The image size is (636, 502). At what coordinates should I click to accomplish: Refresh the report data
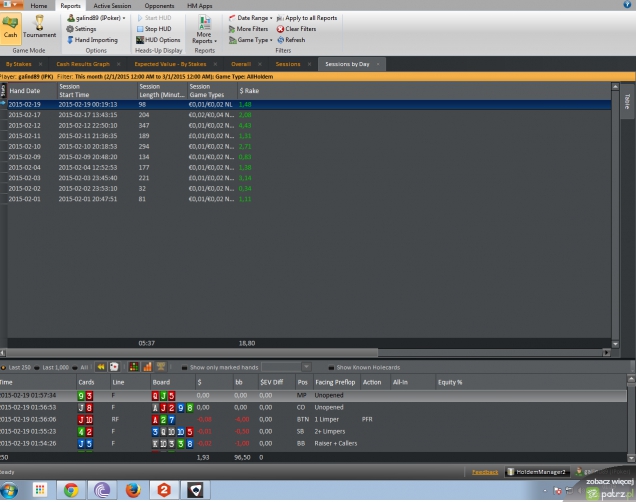pyautogui.click(x=290, y=40)
